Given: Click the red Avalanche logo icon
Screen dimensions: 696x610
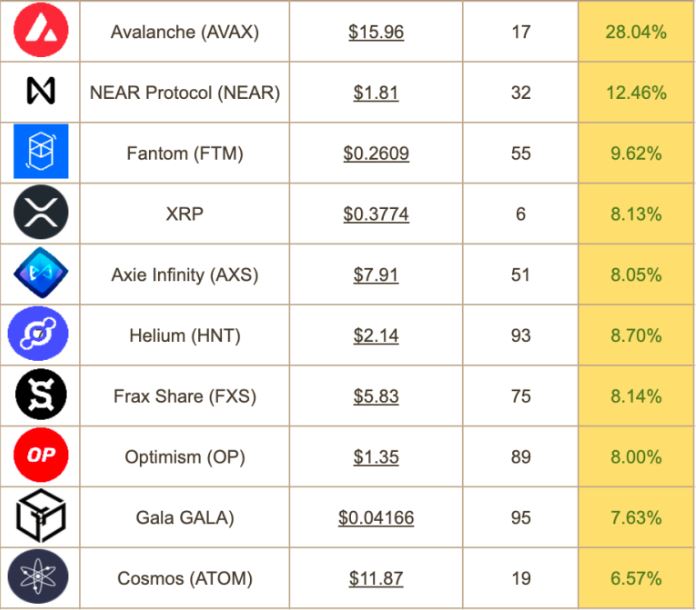Looking at the screenshot, I should pos(41,30).
